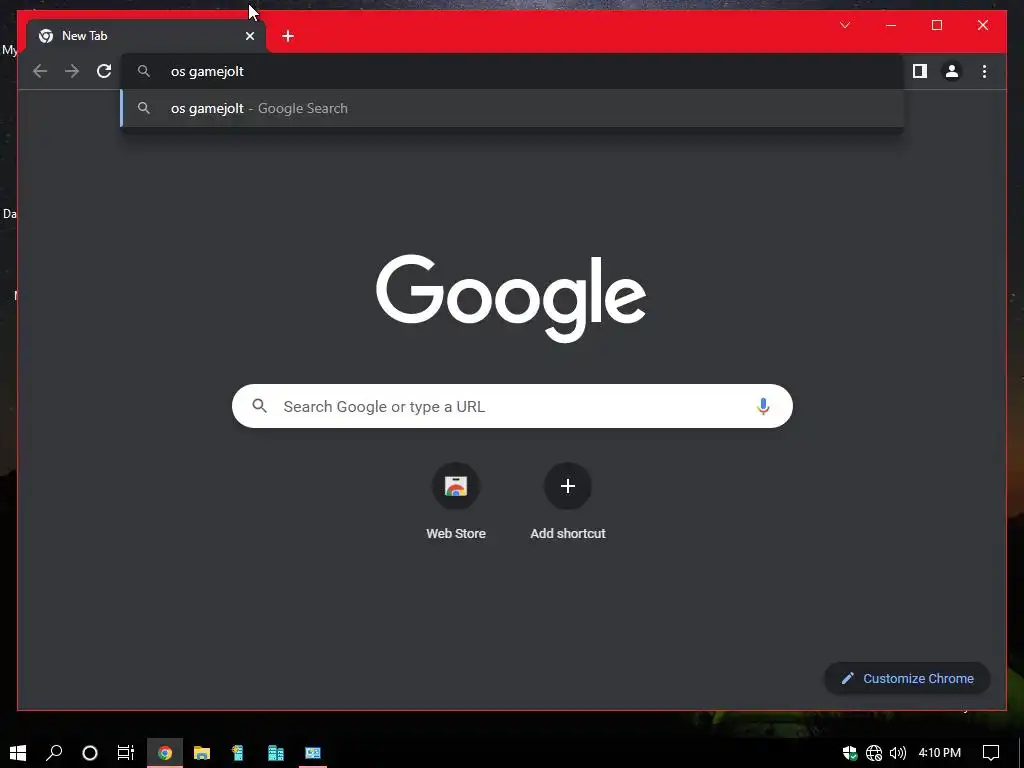The image size is (1024, 768).
Task: Open File Explorer from the taskbar
Action: 202,753
